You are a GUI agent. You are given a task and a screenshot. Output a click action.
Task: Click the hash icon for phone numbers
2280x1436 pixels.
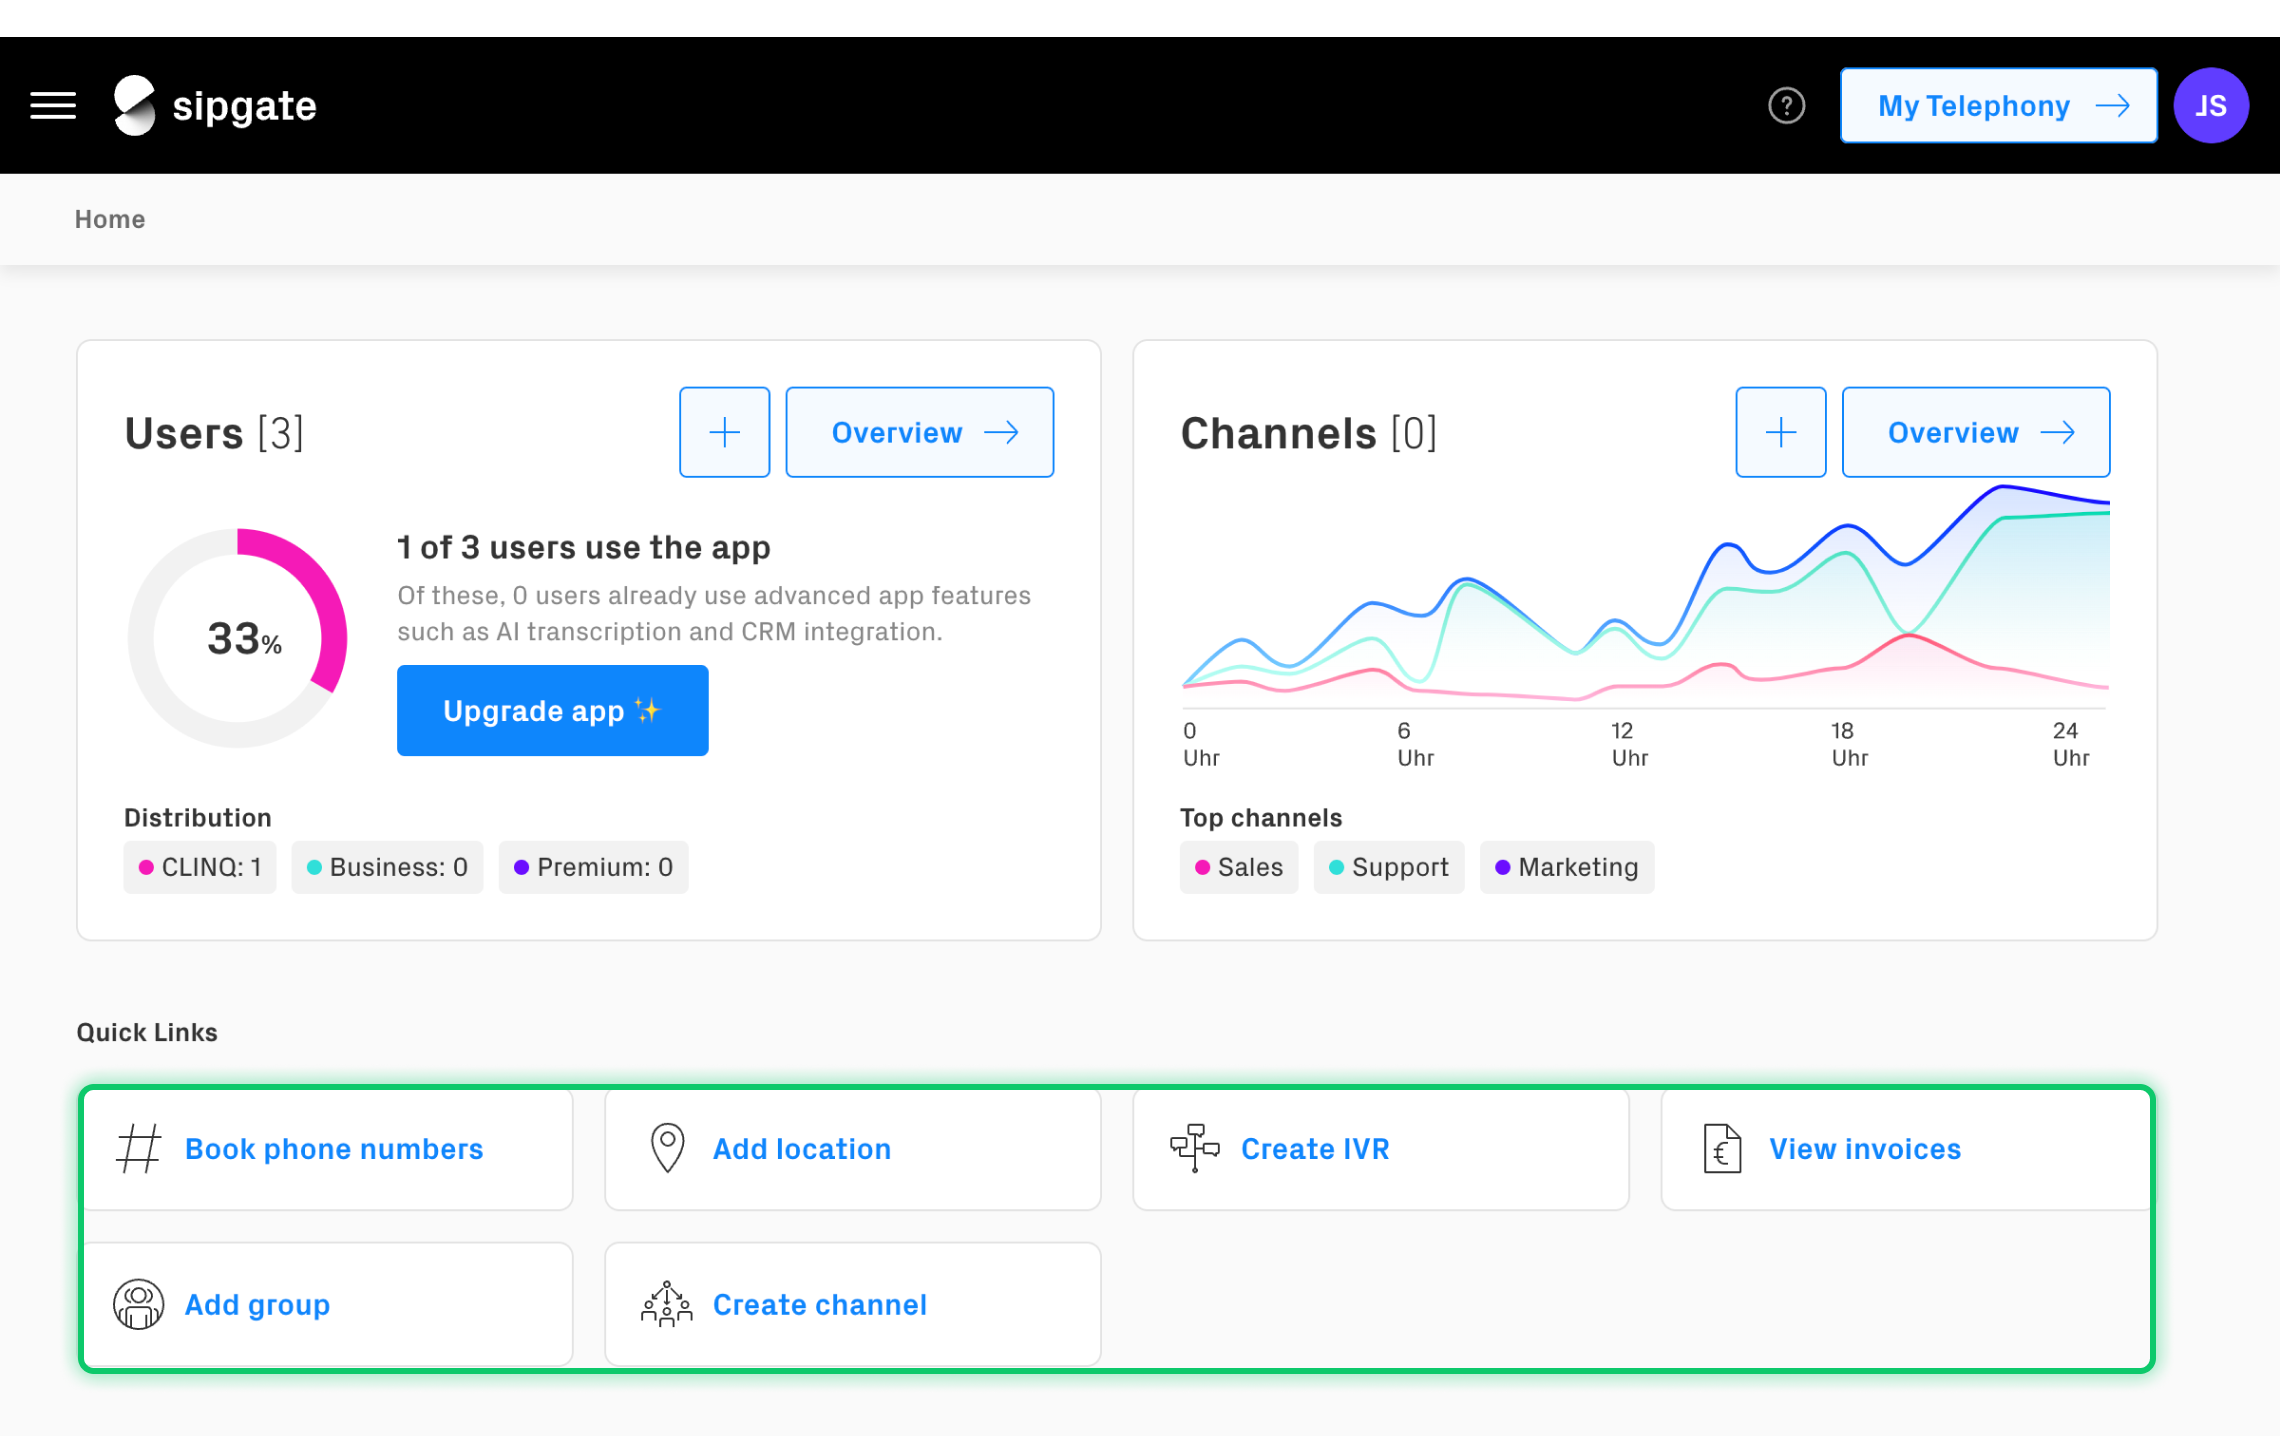pyautogui.click(x=139, y=1149)
